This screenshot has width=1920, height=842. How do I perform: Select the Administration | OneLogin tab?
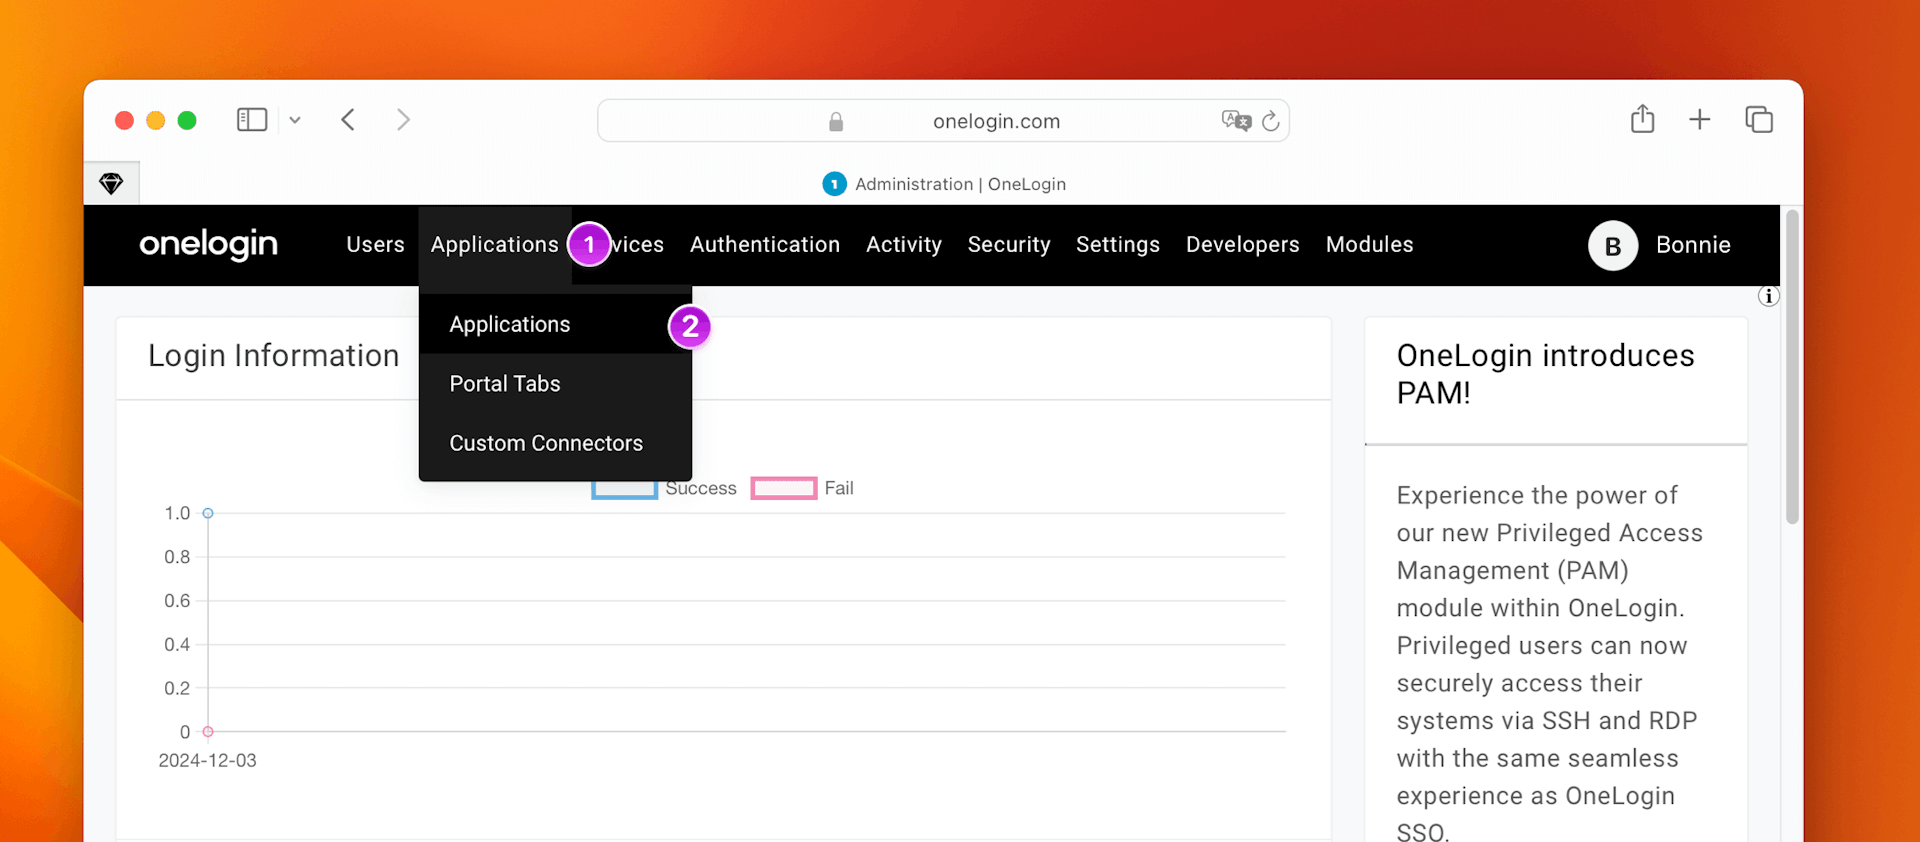[944, 184]
